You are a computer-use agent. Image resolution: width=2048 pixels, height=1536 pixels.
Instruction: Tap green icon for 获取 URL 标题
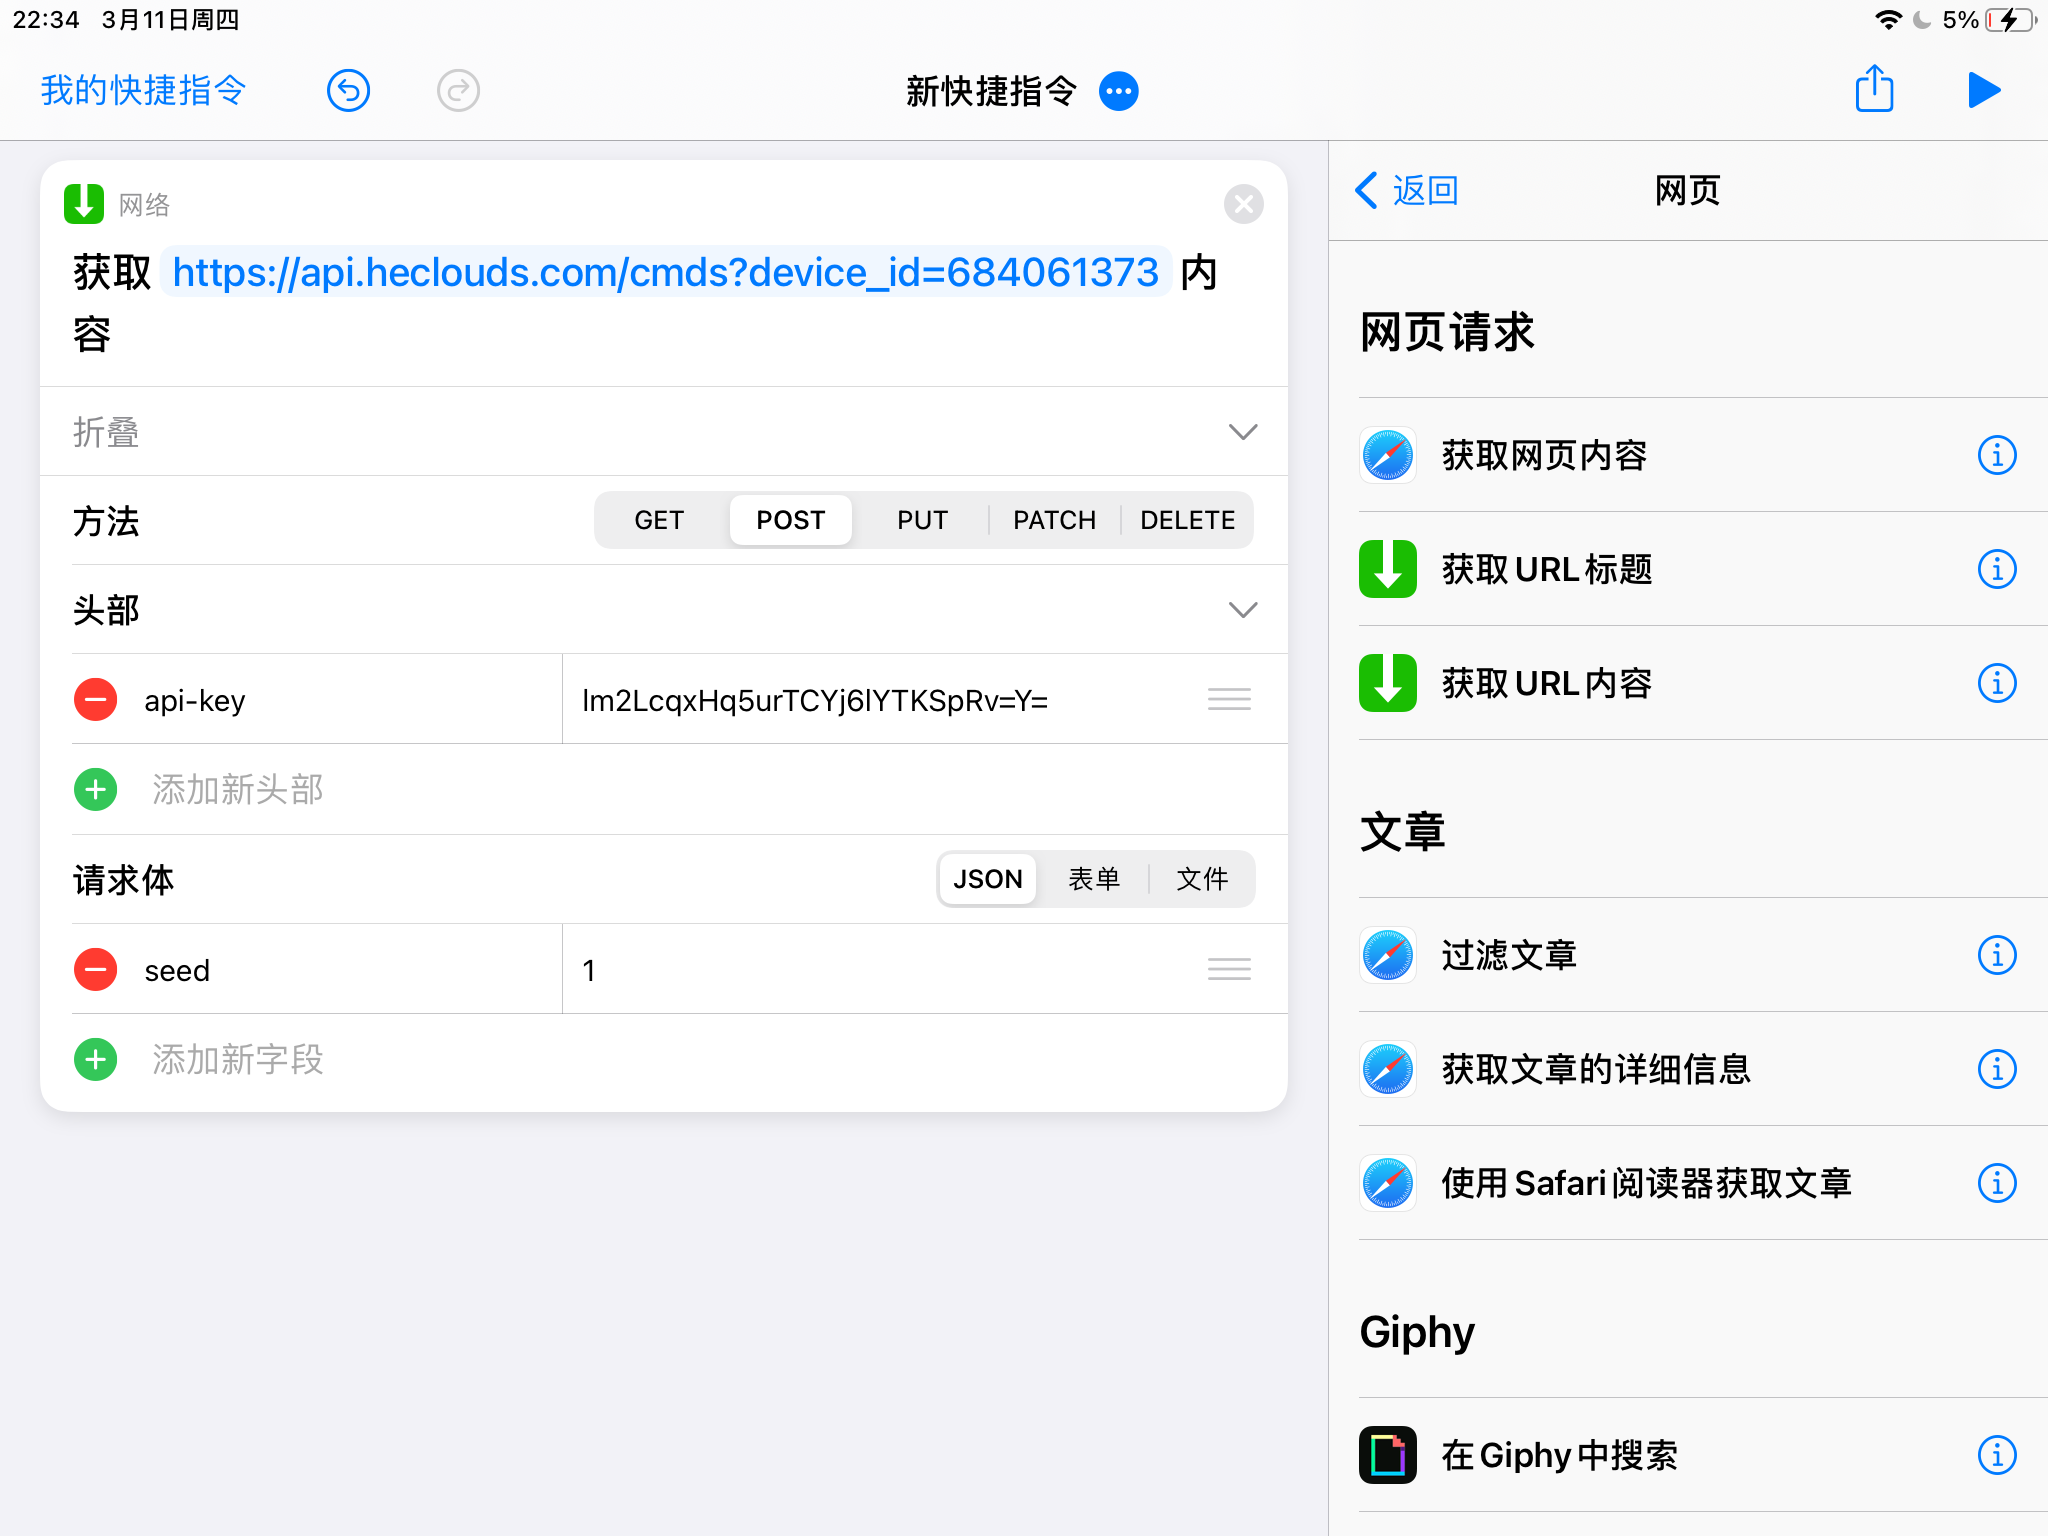(1388, 569)
